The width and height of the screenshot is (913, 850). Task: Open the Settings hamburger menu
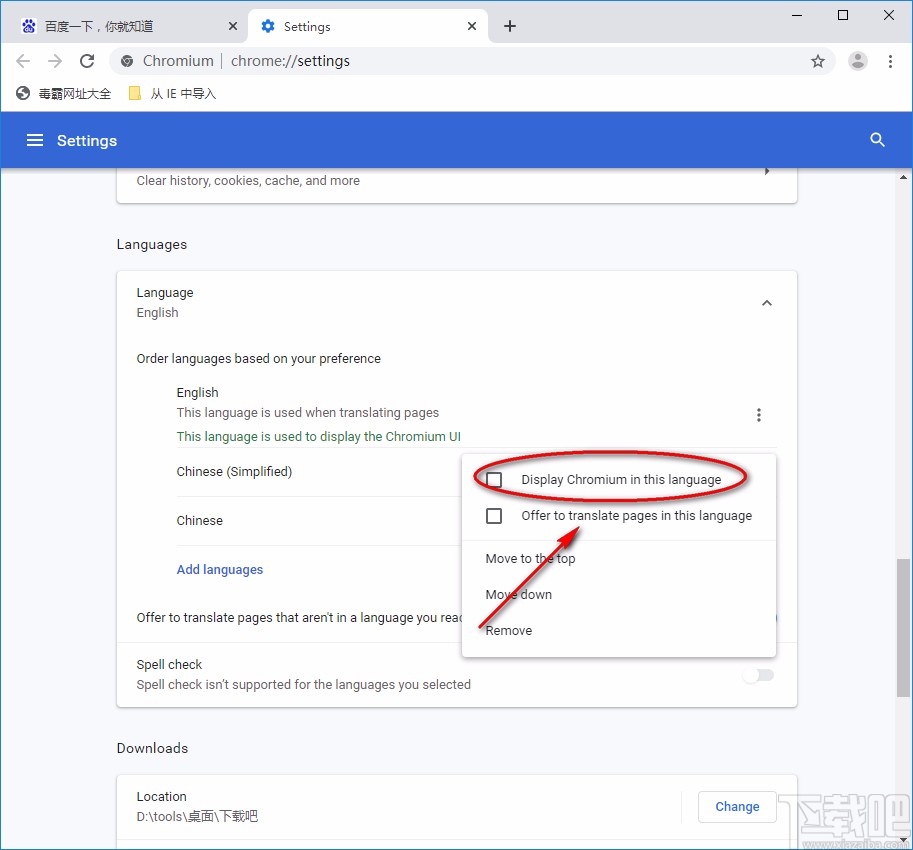point(35,140)
